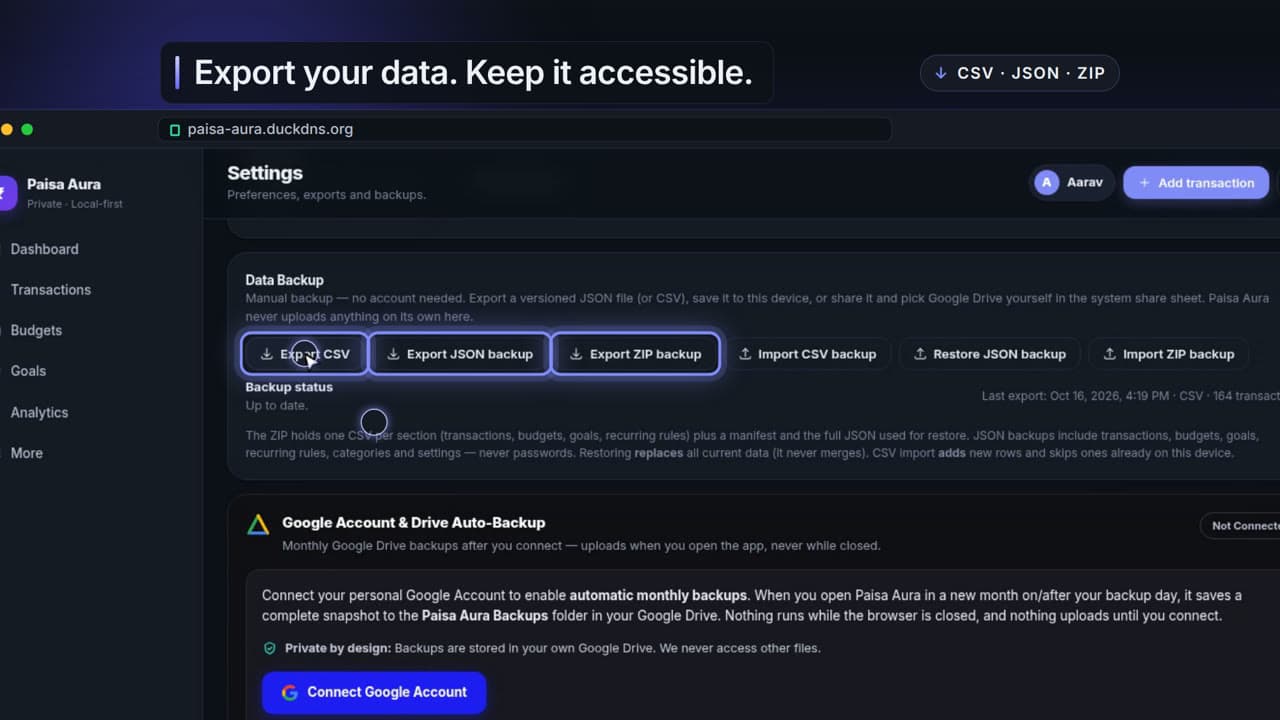The width and height of the screenshot is (1280, 720).
Task: Click the green maximize window dot
Action: [27, 129]
